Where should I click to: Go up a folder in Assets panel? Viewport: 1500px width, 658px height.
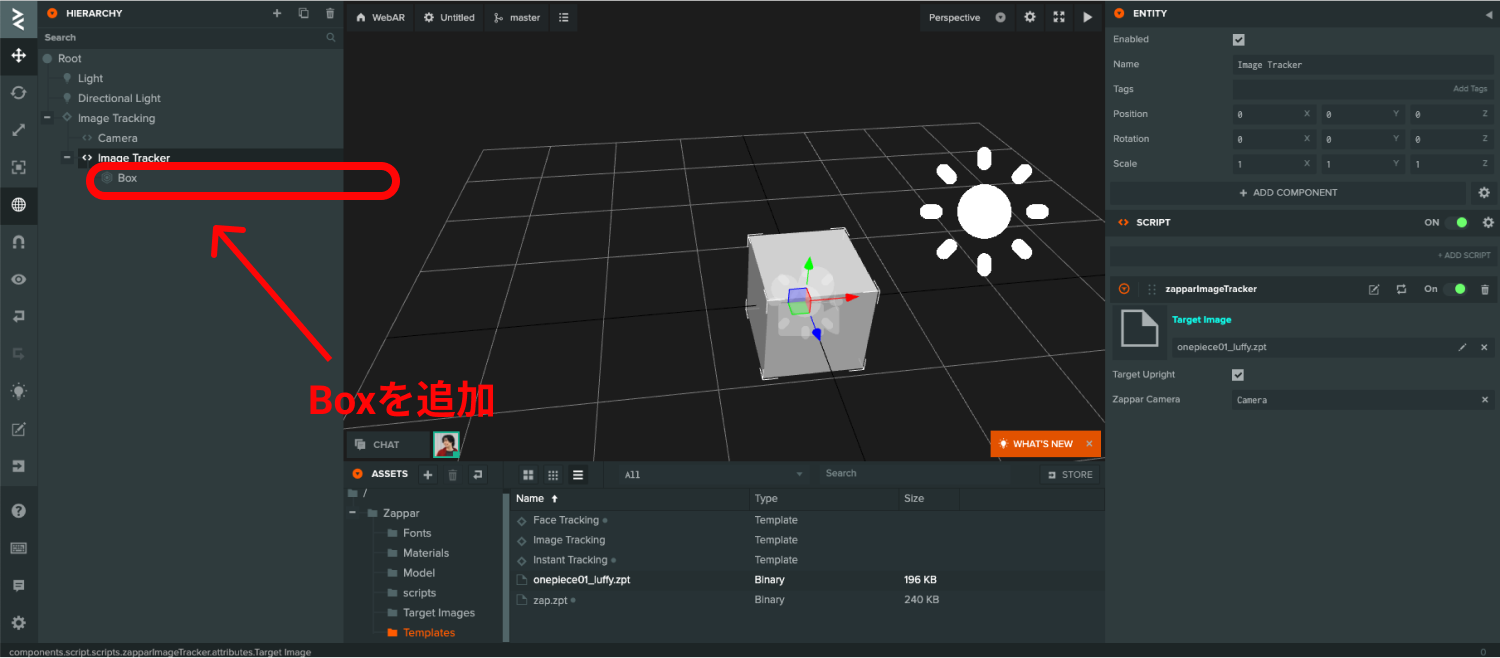point(478,474)
